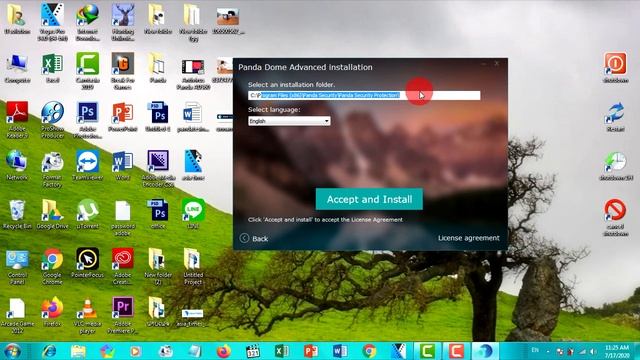The image size is (640, 360).
Task: Open the Select language dropdown
Action: click(289, 121)
